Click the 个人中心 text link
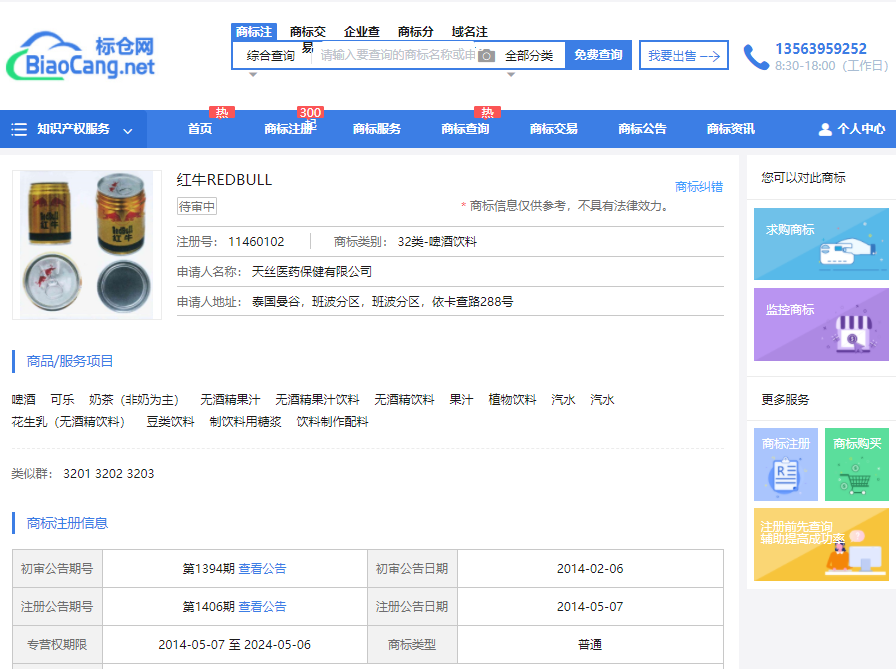 (861, 129)
